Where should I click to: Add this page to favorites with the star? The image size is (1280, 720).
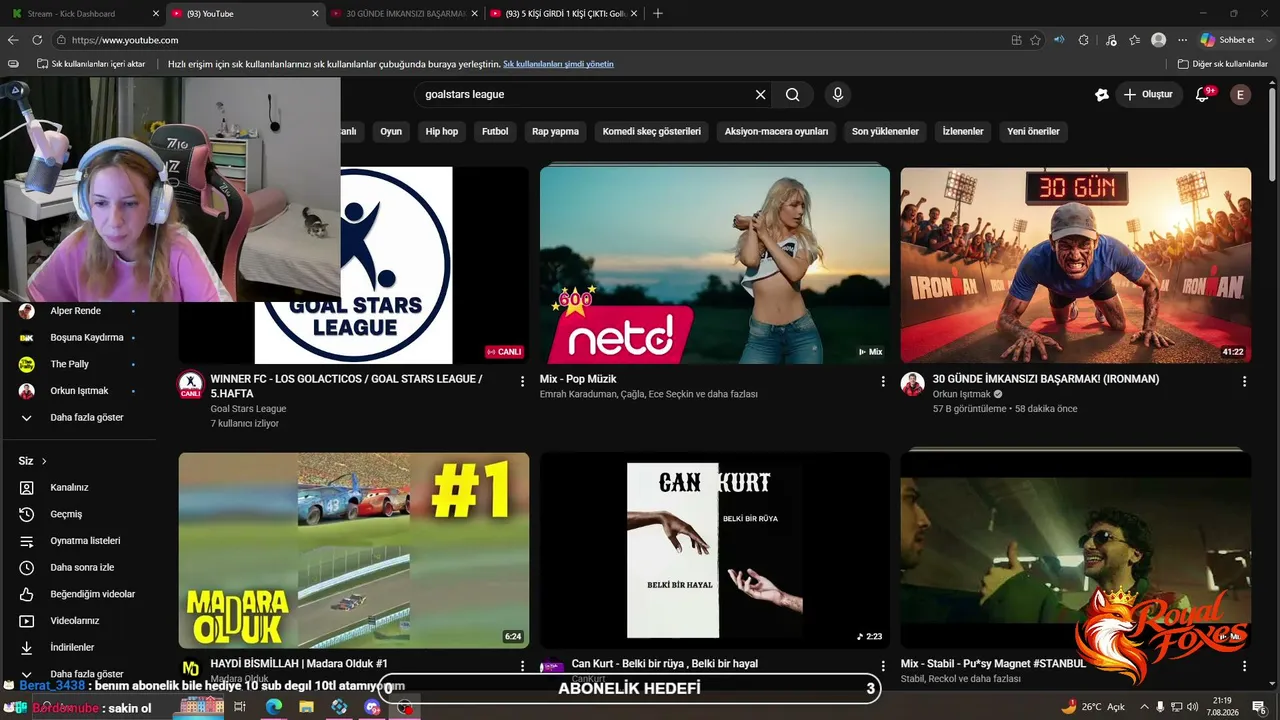click(x=1036, y=40)
